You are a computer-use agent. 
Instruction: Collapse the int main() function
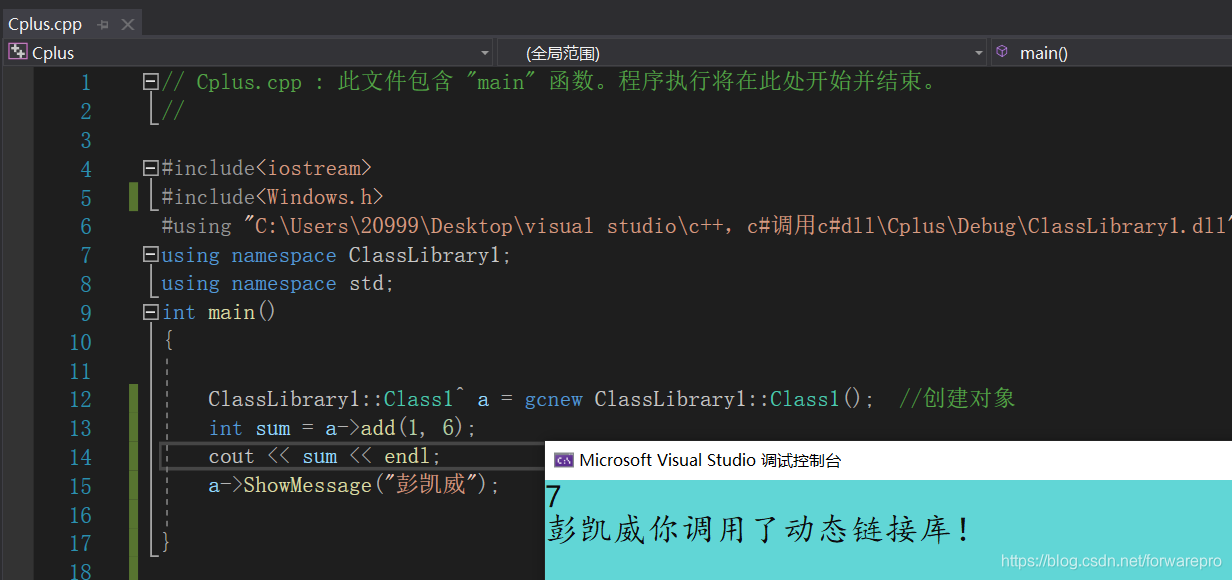point(151,312)
